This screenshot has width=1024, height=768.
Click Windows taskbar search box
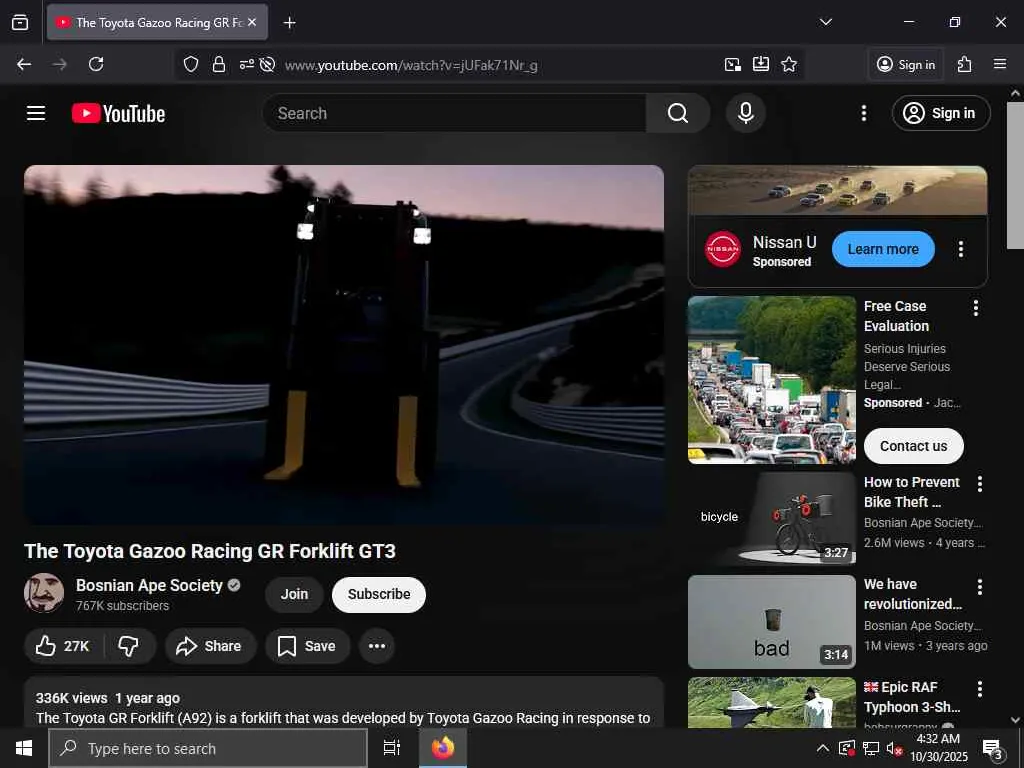(x=208, y=748)
